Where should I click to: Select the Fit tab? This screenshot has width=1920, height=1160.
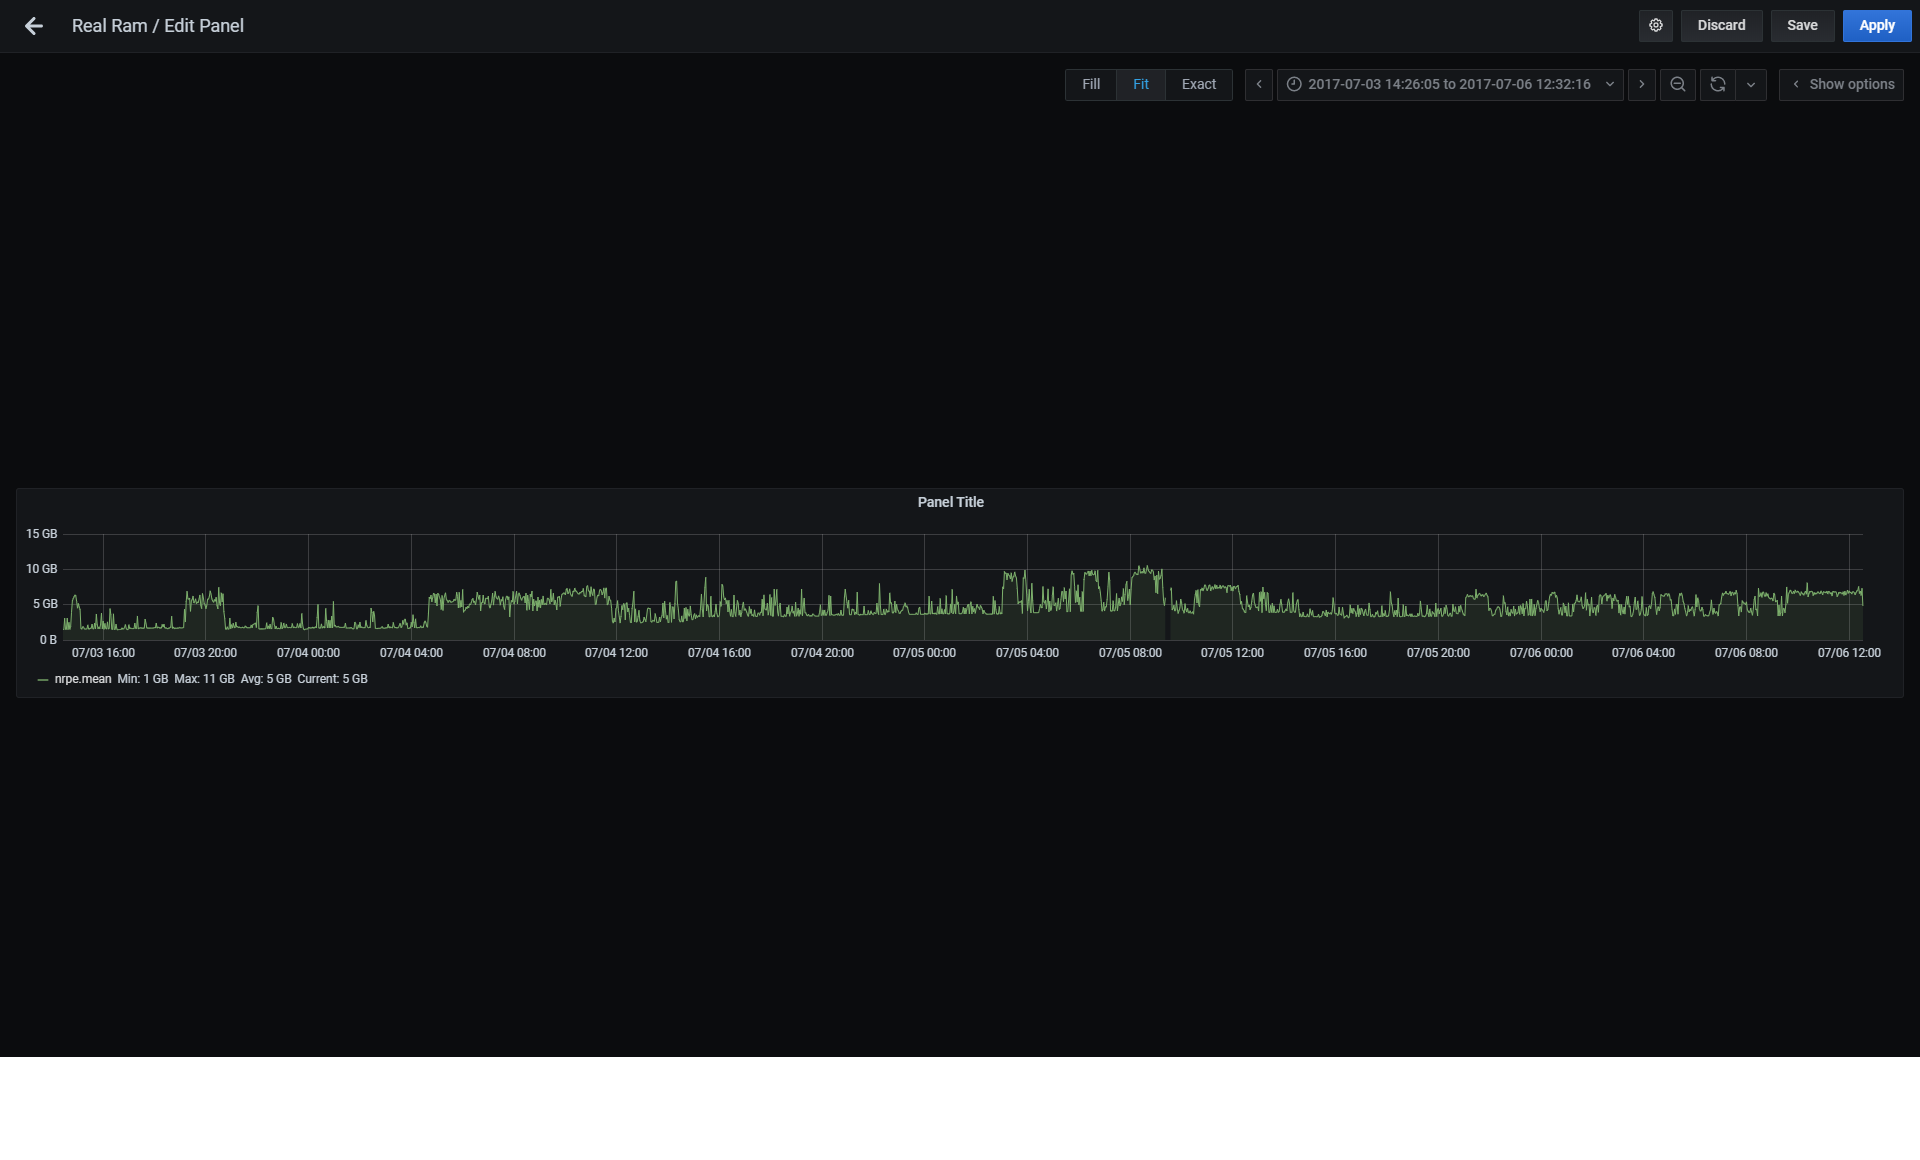(x=1140, y=84)
